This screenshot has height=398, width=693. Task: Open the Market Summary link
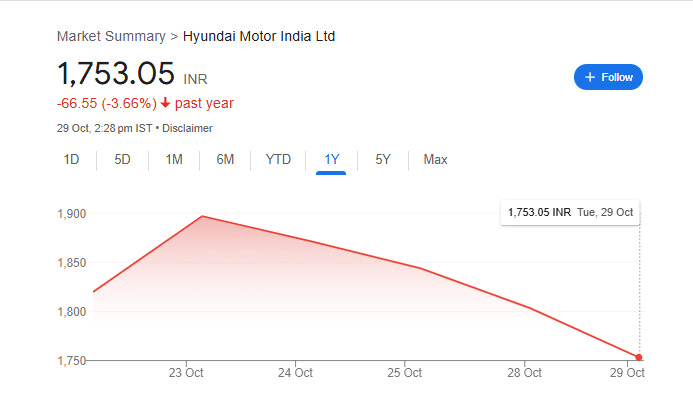click(x=111, y=36)
